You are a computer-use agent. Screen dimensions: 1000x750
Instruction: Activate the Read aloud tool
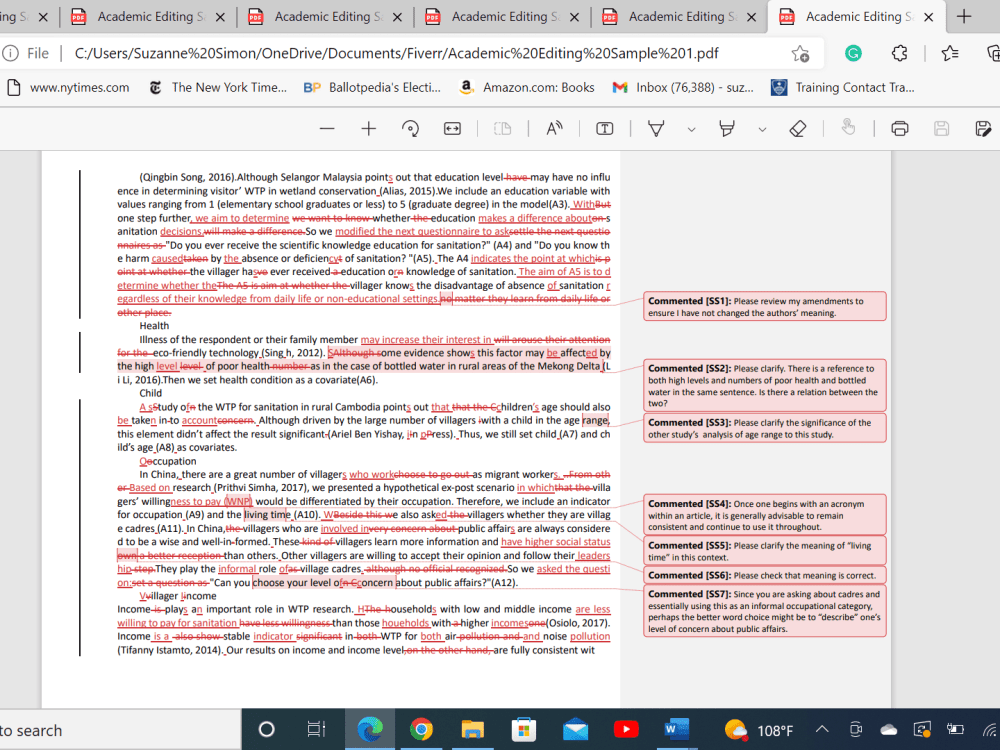tap(554, 128)
